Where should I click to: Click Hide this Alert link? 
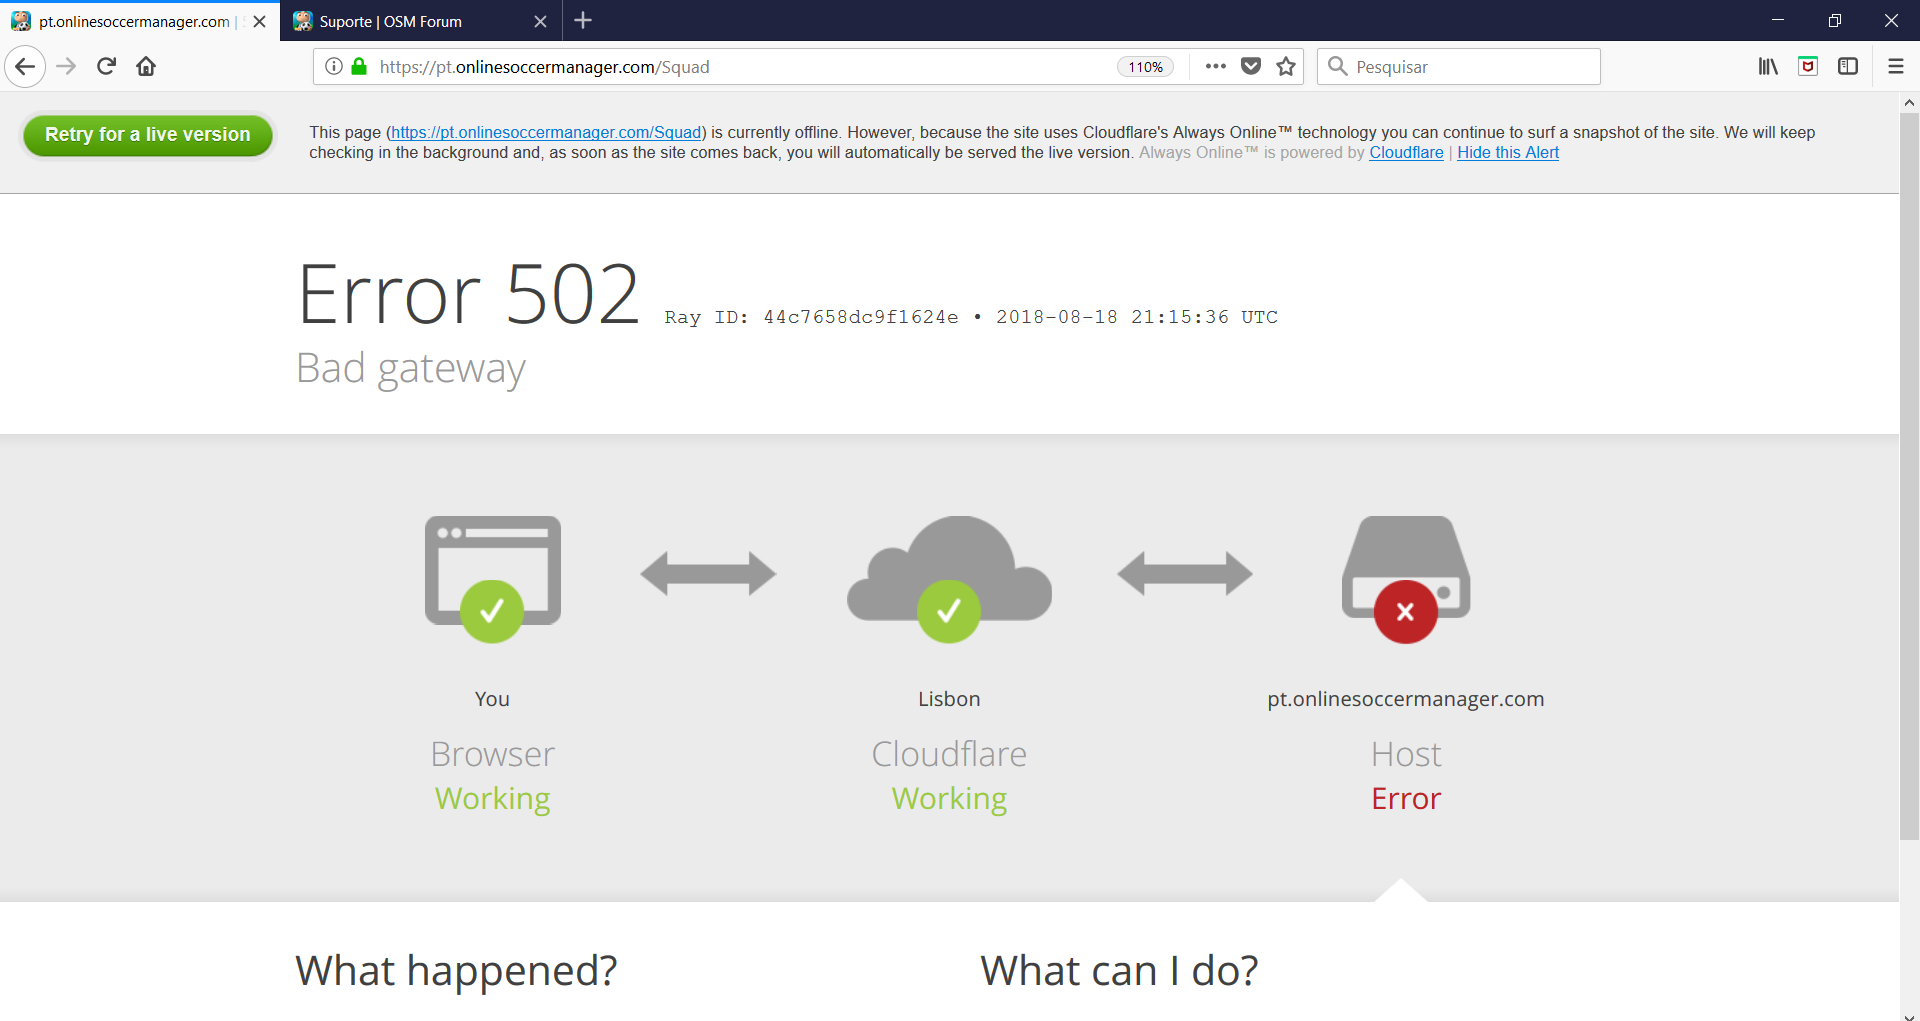click(x=1508, y=153)
